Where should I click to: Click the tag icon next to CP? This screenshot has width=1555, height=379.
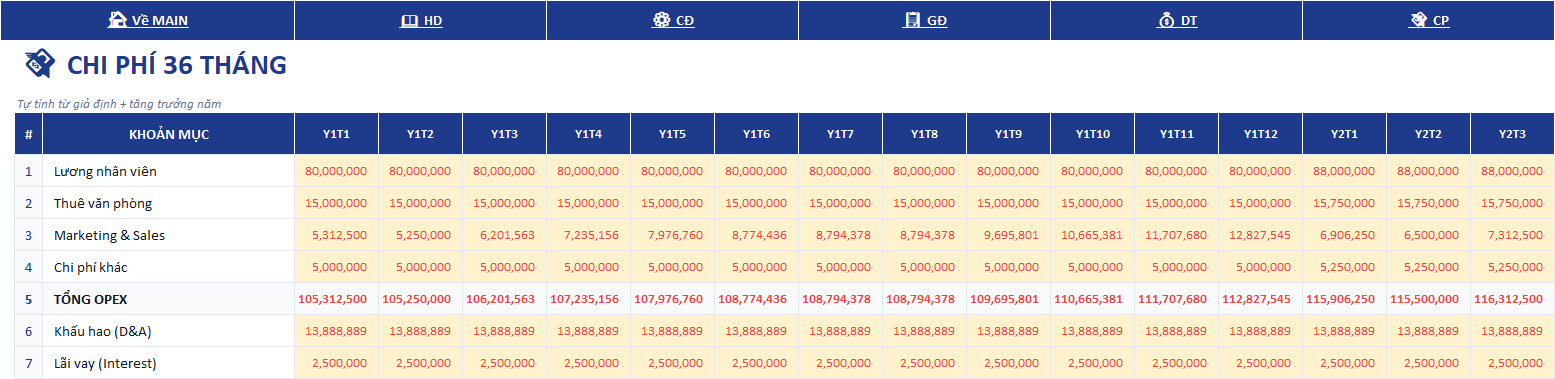[x=1418, y=20]
